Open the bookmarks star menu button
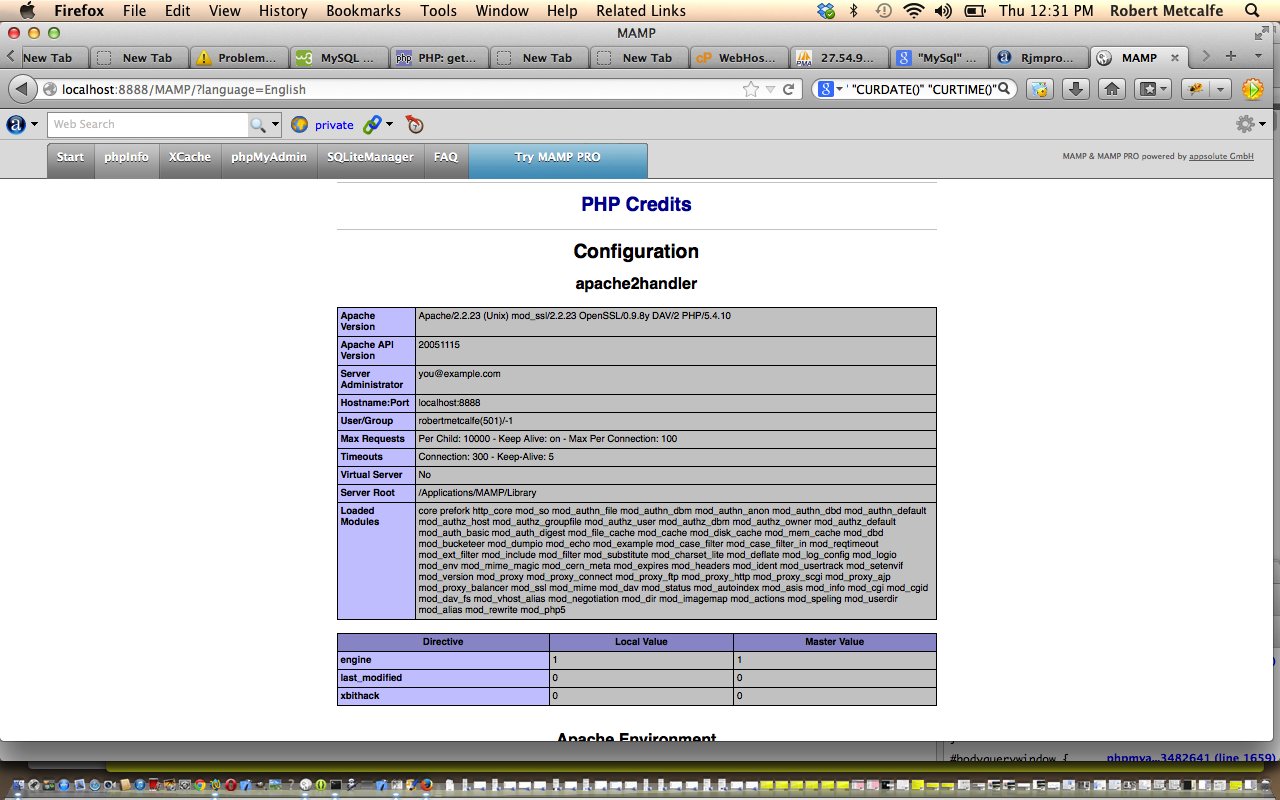 pos(1152,89)
